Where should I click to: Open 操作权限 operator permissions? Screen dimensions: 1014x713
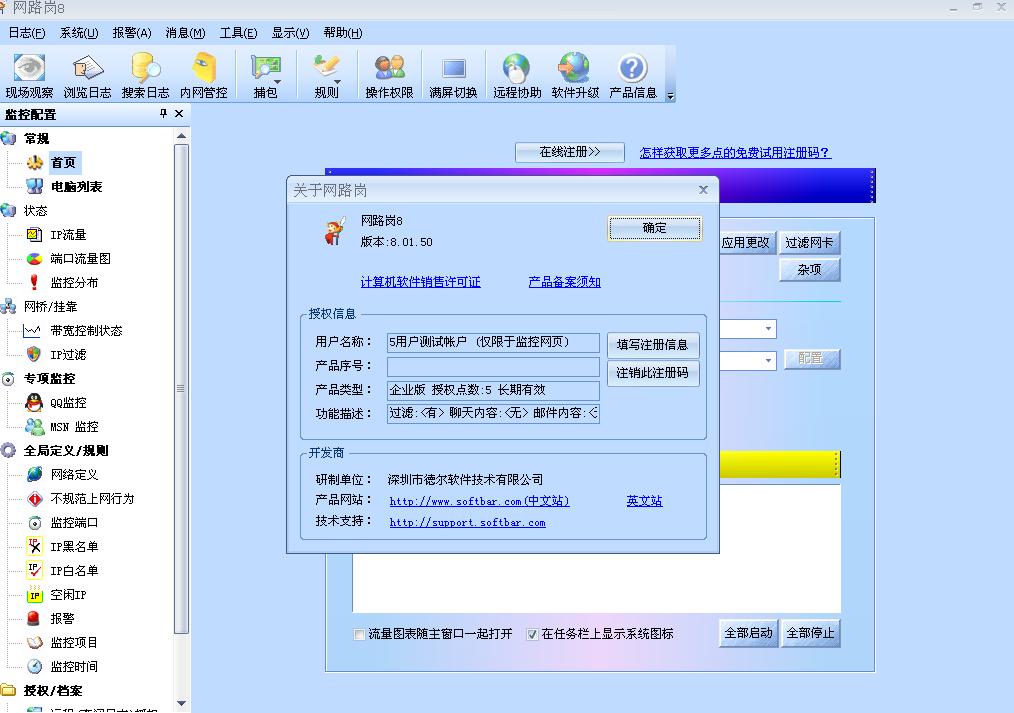[389, 76]
